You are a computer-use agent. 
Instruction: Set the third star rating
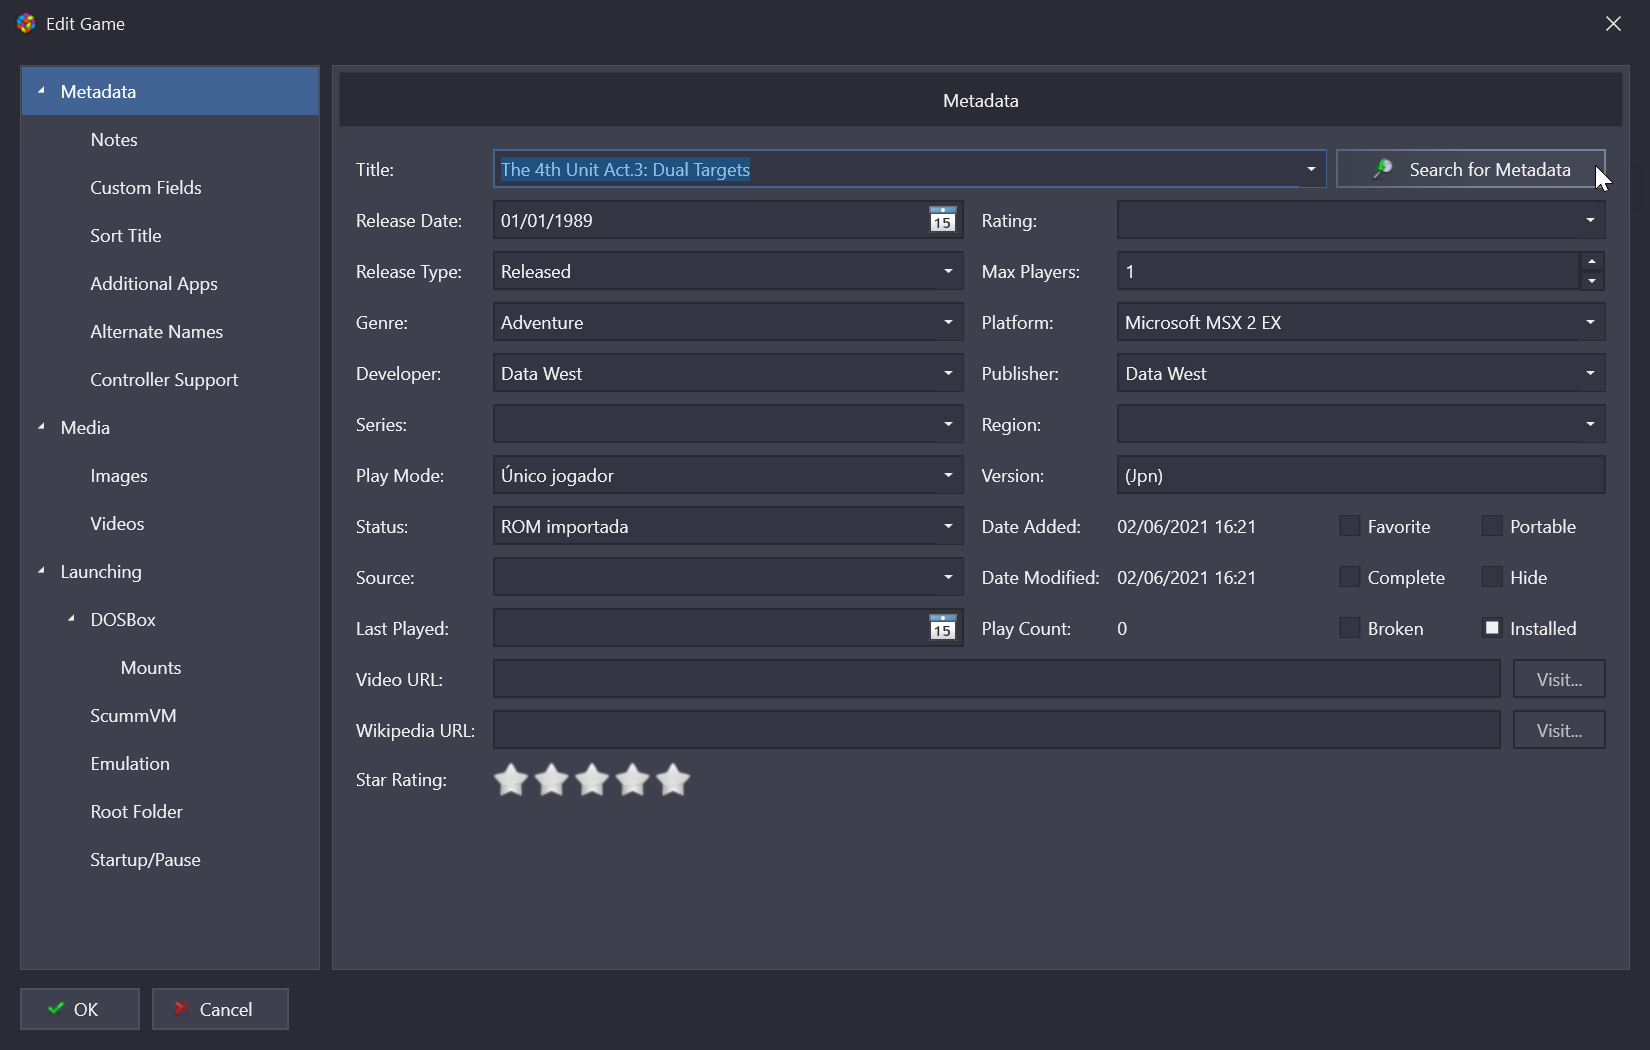(592, 780)
